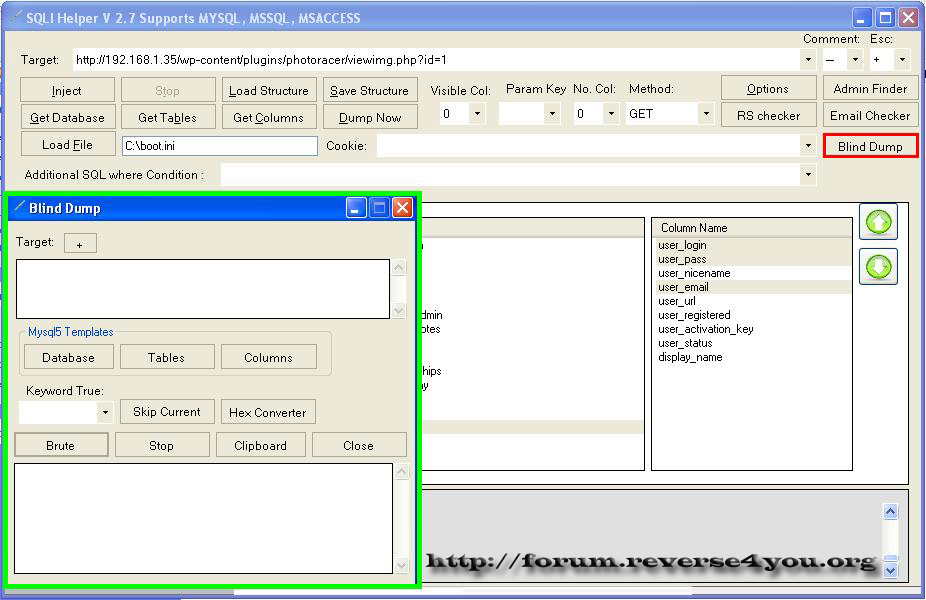Click the Blind Dump output text area
This screenshot has height=600, width=926.
point(203,519)
